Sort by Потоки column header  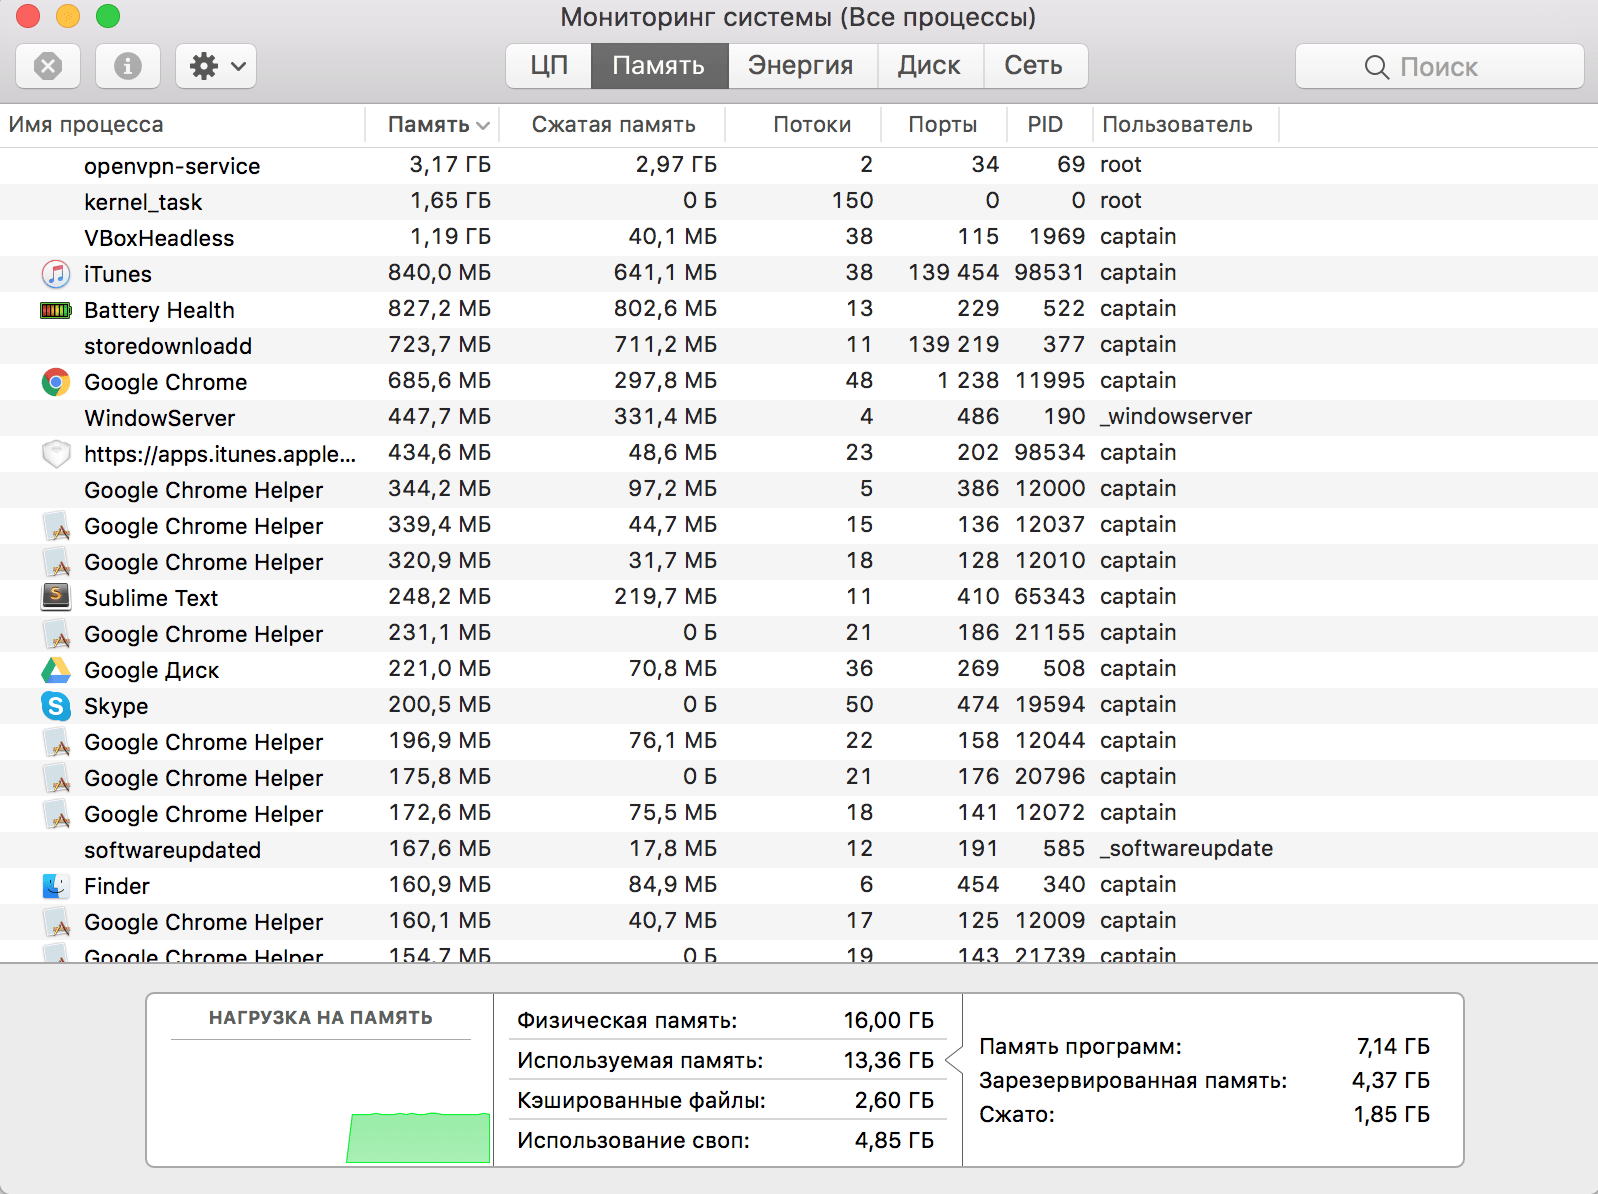[803, 125]
